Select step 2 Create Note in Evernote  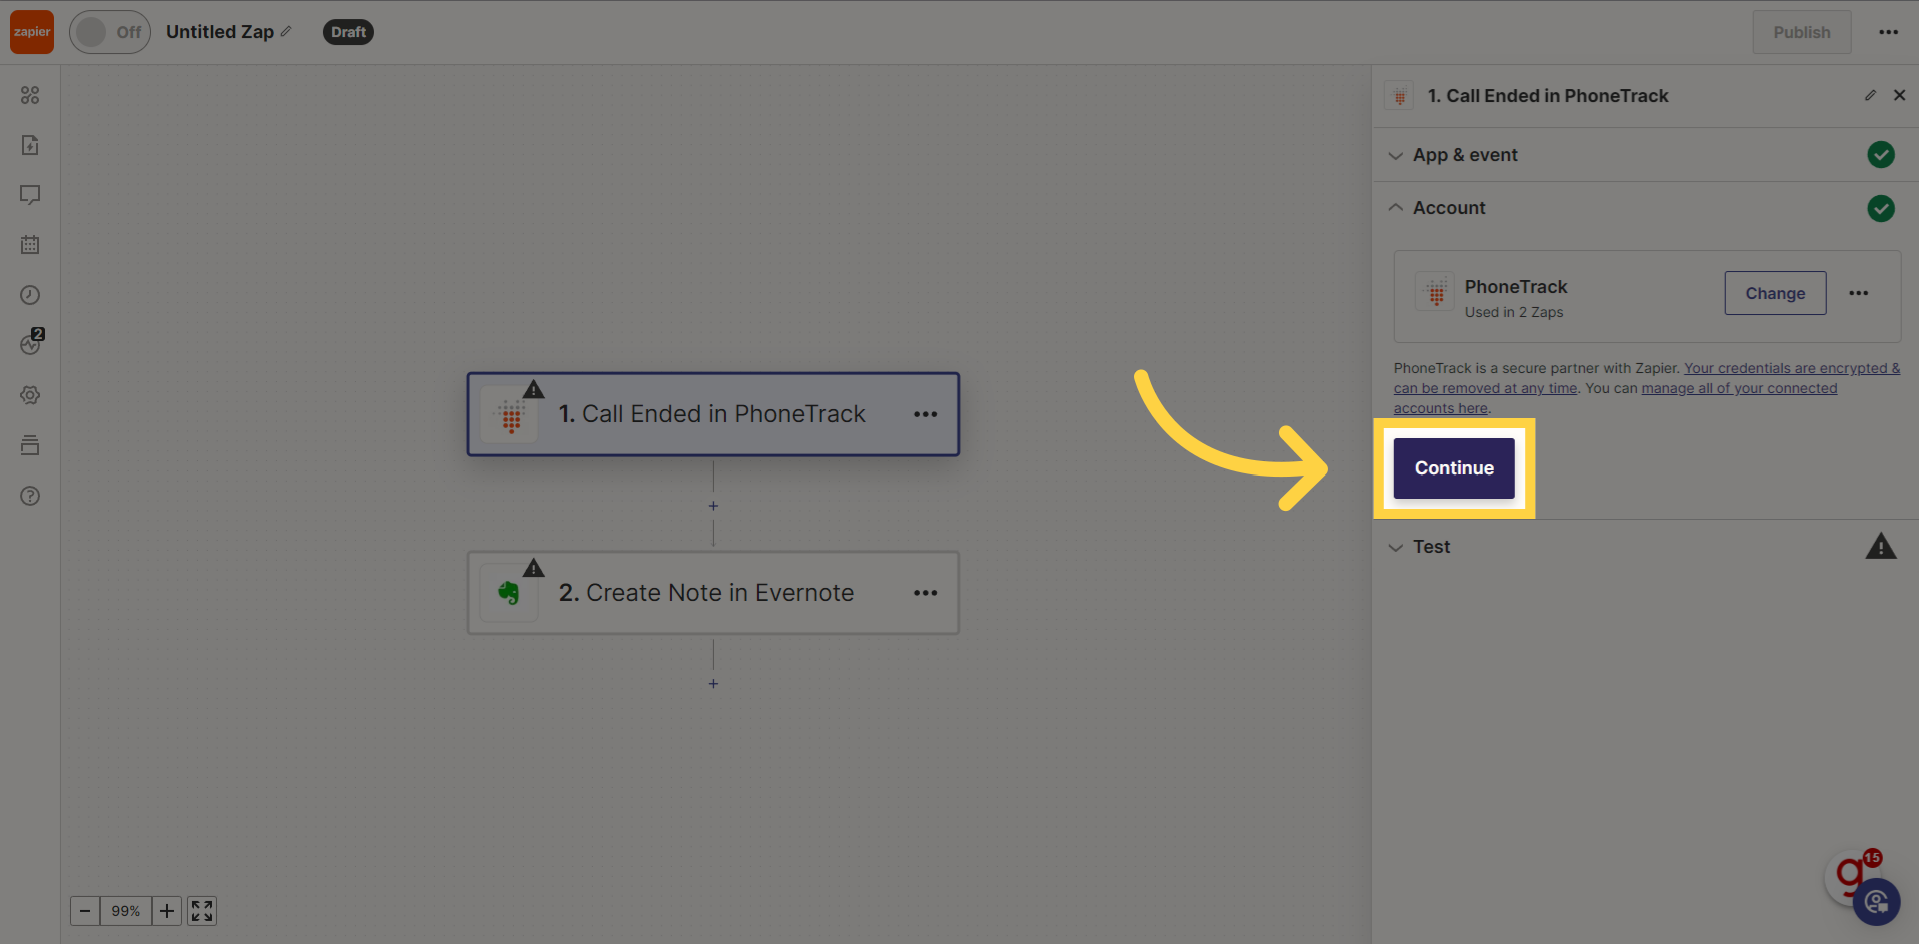click(x=713, y=593)
